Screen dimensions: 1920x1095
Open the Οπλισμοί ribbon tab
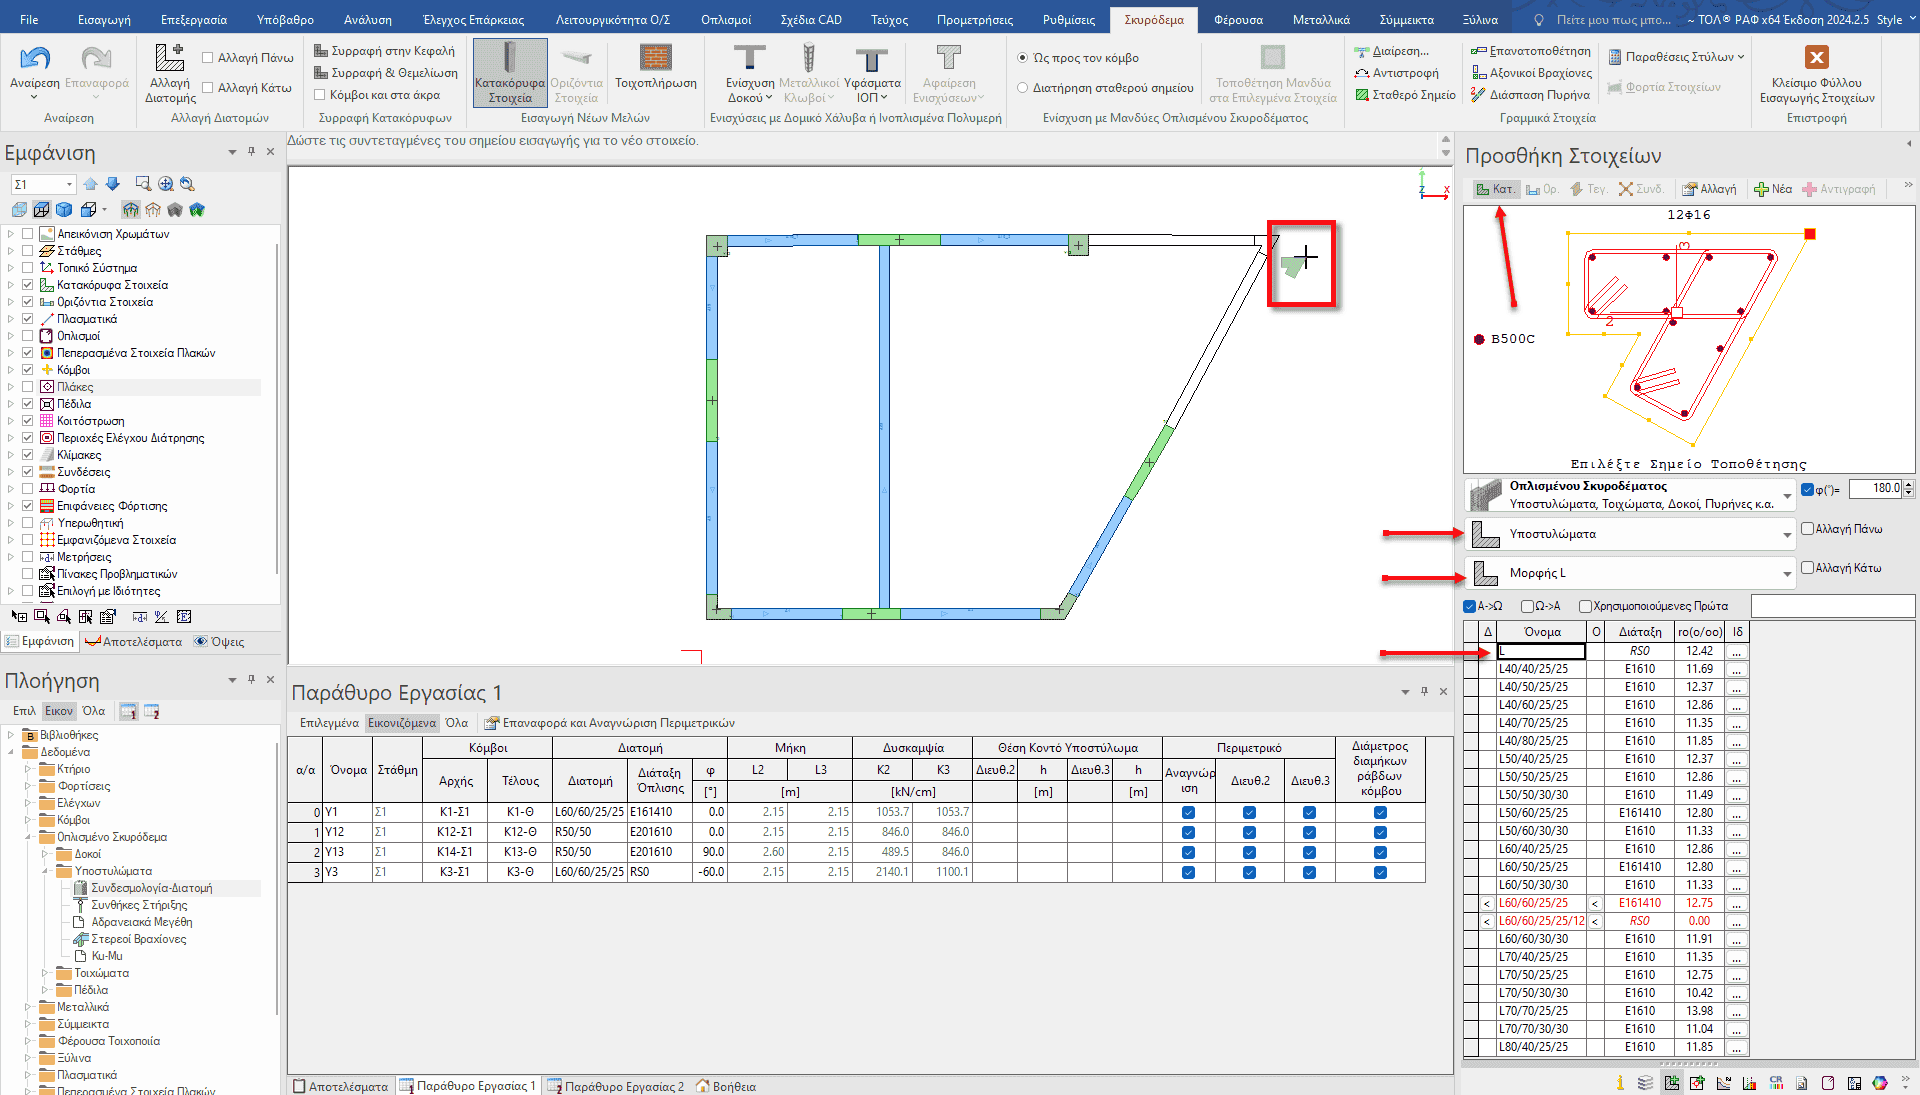[725, 20]
